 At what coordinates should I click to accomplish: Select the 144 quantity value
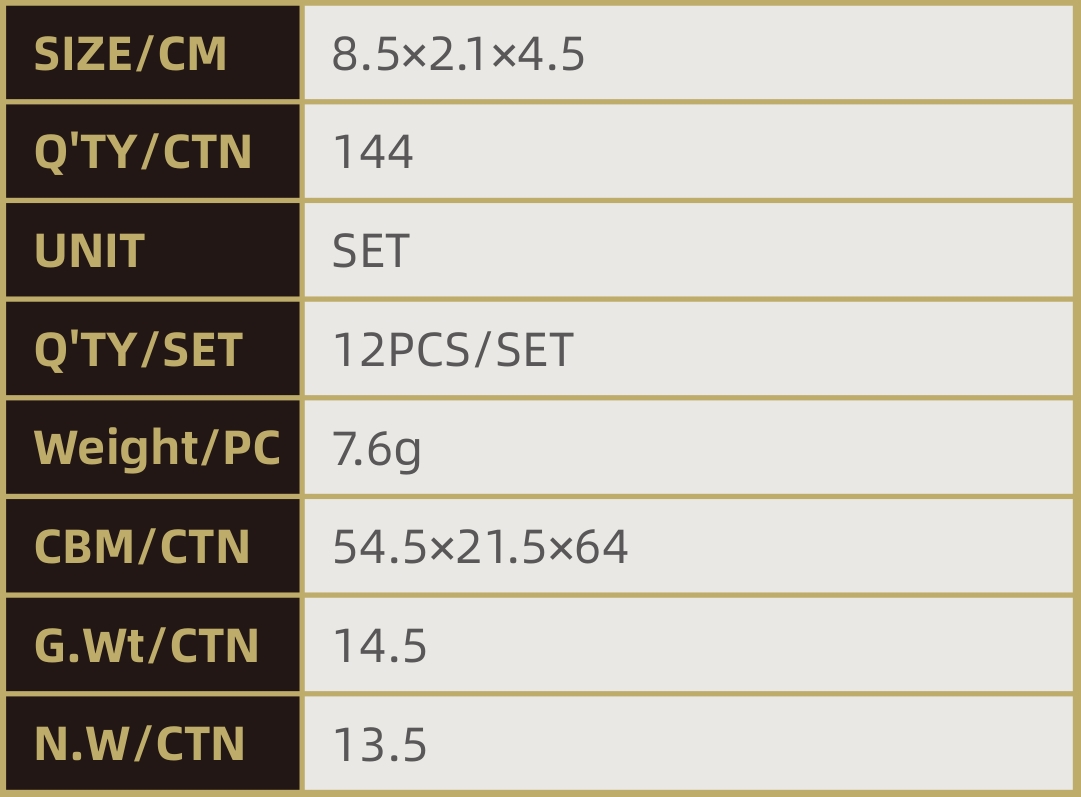(x=372, y=153)
